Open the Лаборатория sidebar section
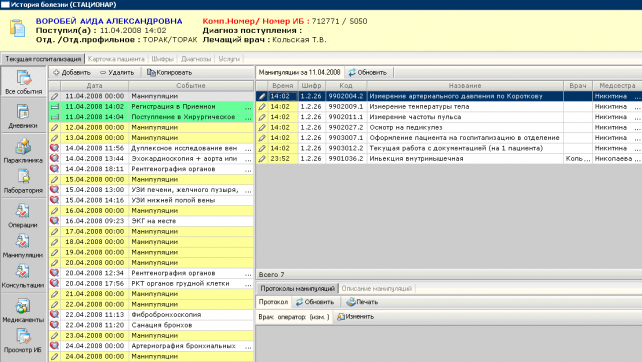 click(x=23, y=181)
